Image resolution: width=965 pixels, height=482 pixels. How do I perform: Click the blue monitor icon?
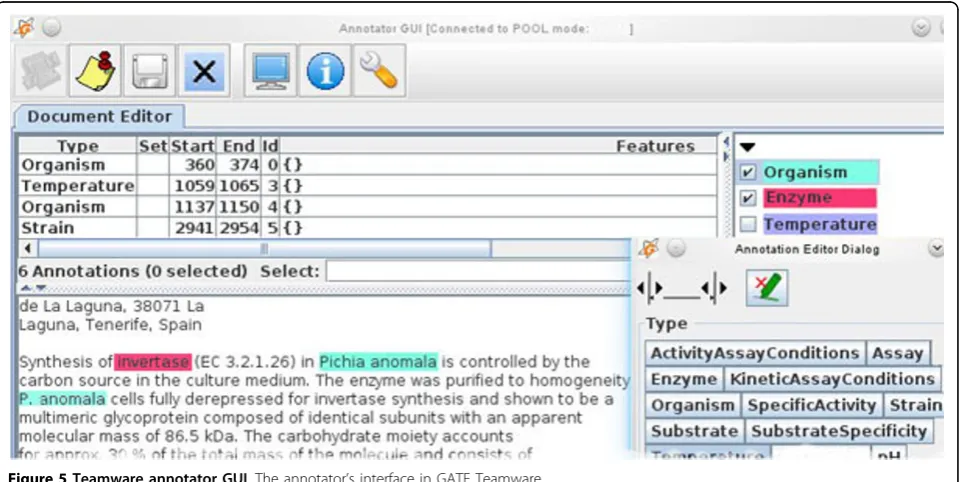coord(270,72)
